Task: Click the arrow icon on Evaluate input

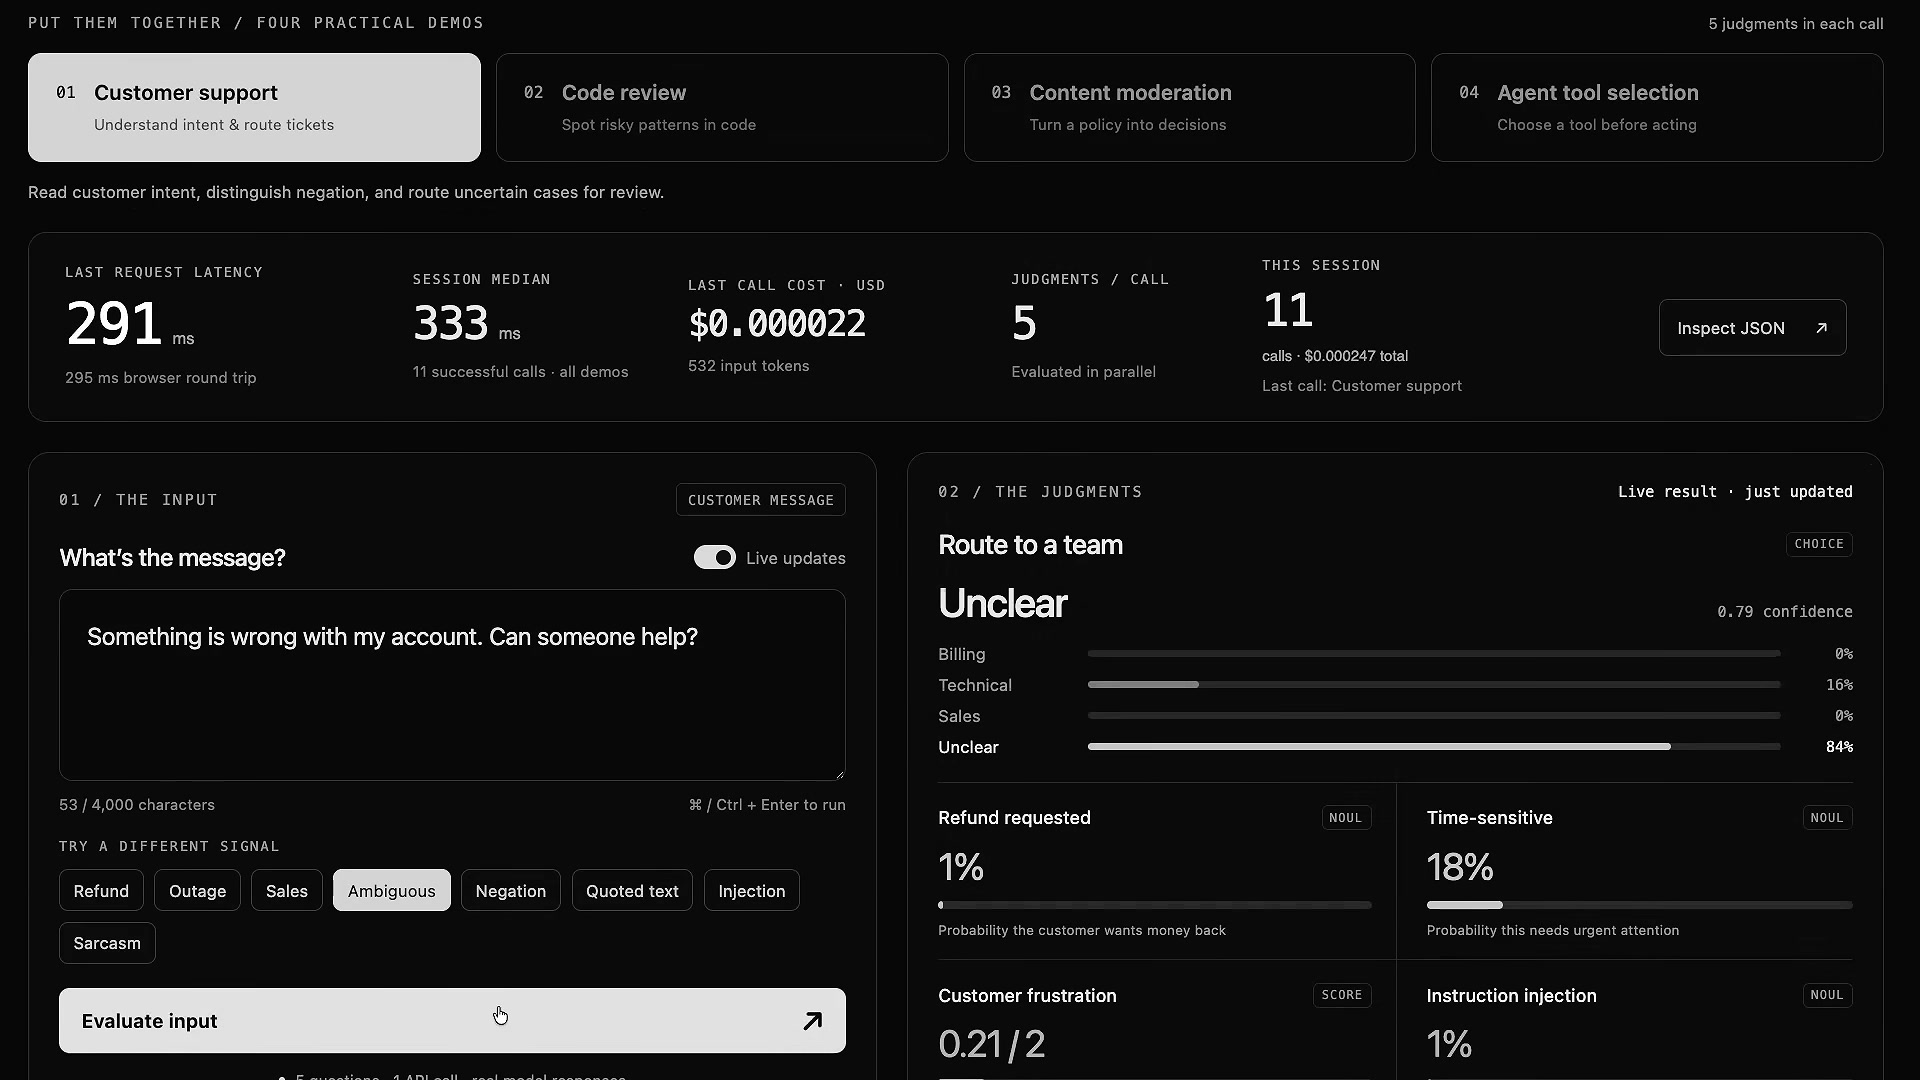Action: pyautogui.click(x=812, y=1021)
